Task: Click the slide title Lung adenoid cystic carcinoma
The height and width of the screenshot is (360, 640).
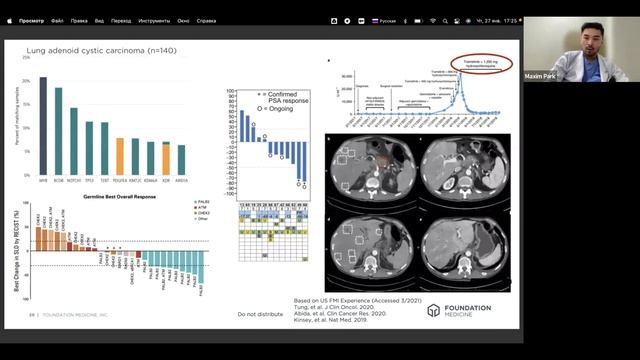Action: point(102,51)
